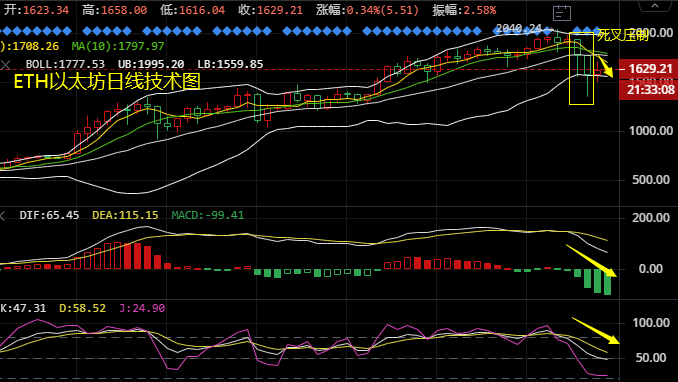The height and width of the screenshot is (382, 678).
Task: Click the 2040.24 high price marker
Action: (x=518, y=29)
